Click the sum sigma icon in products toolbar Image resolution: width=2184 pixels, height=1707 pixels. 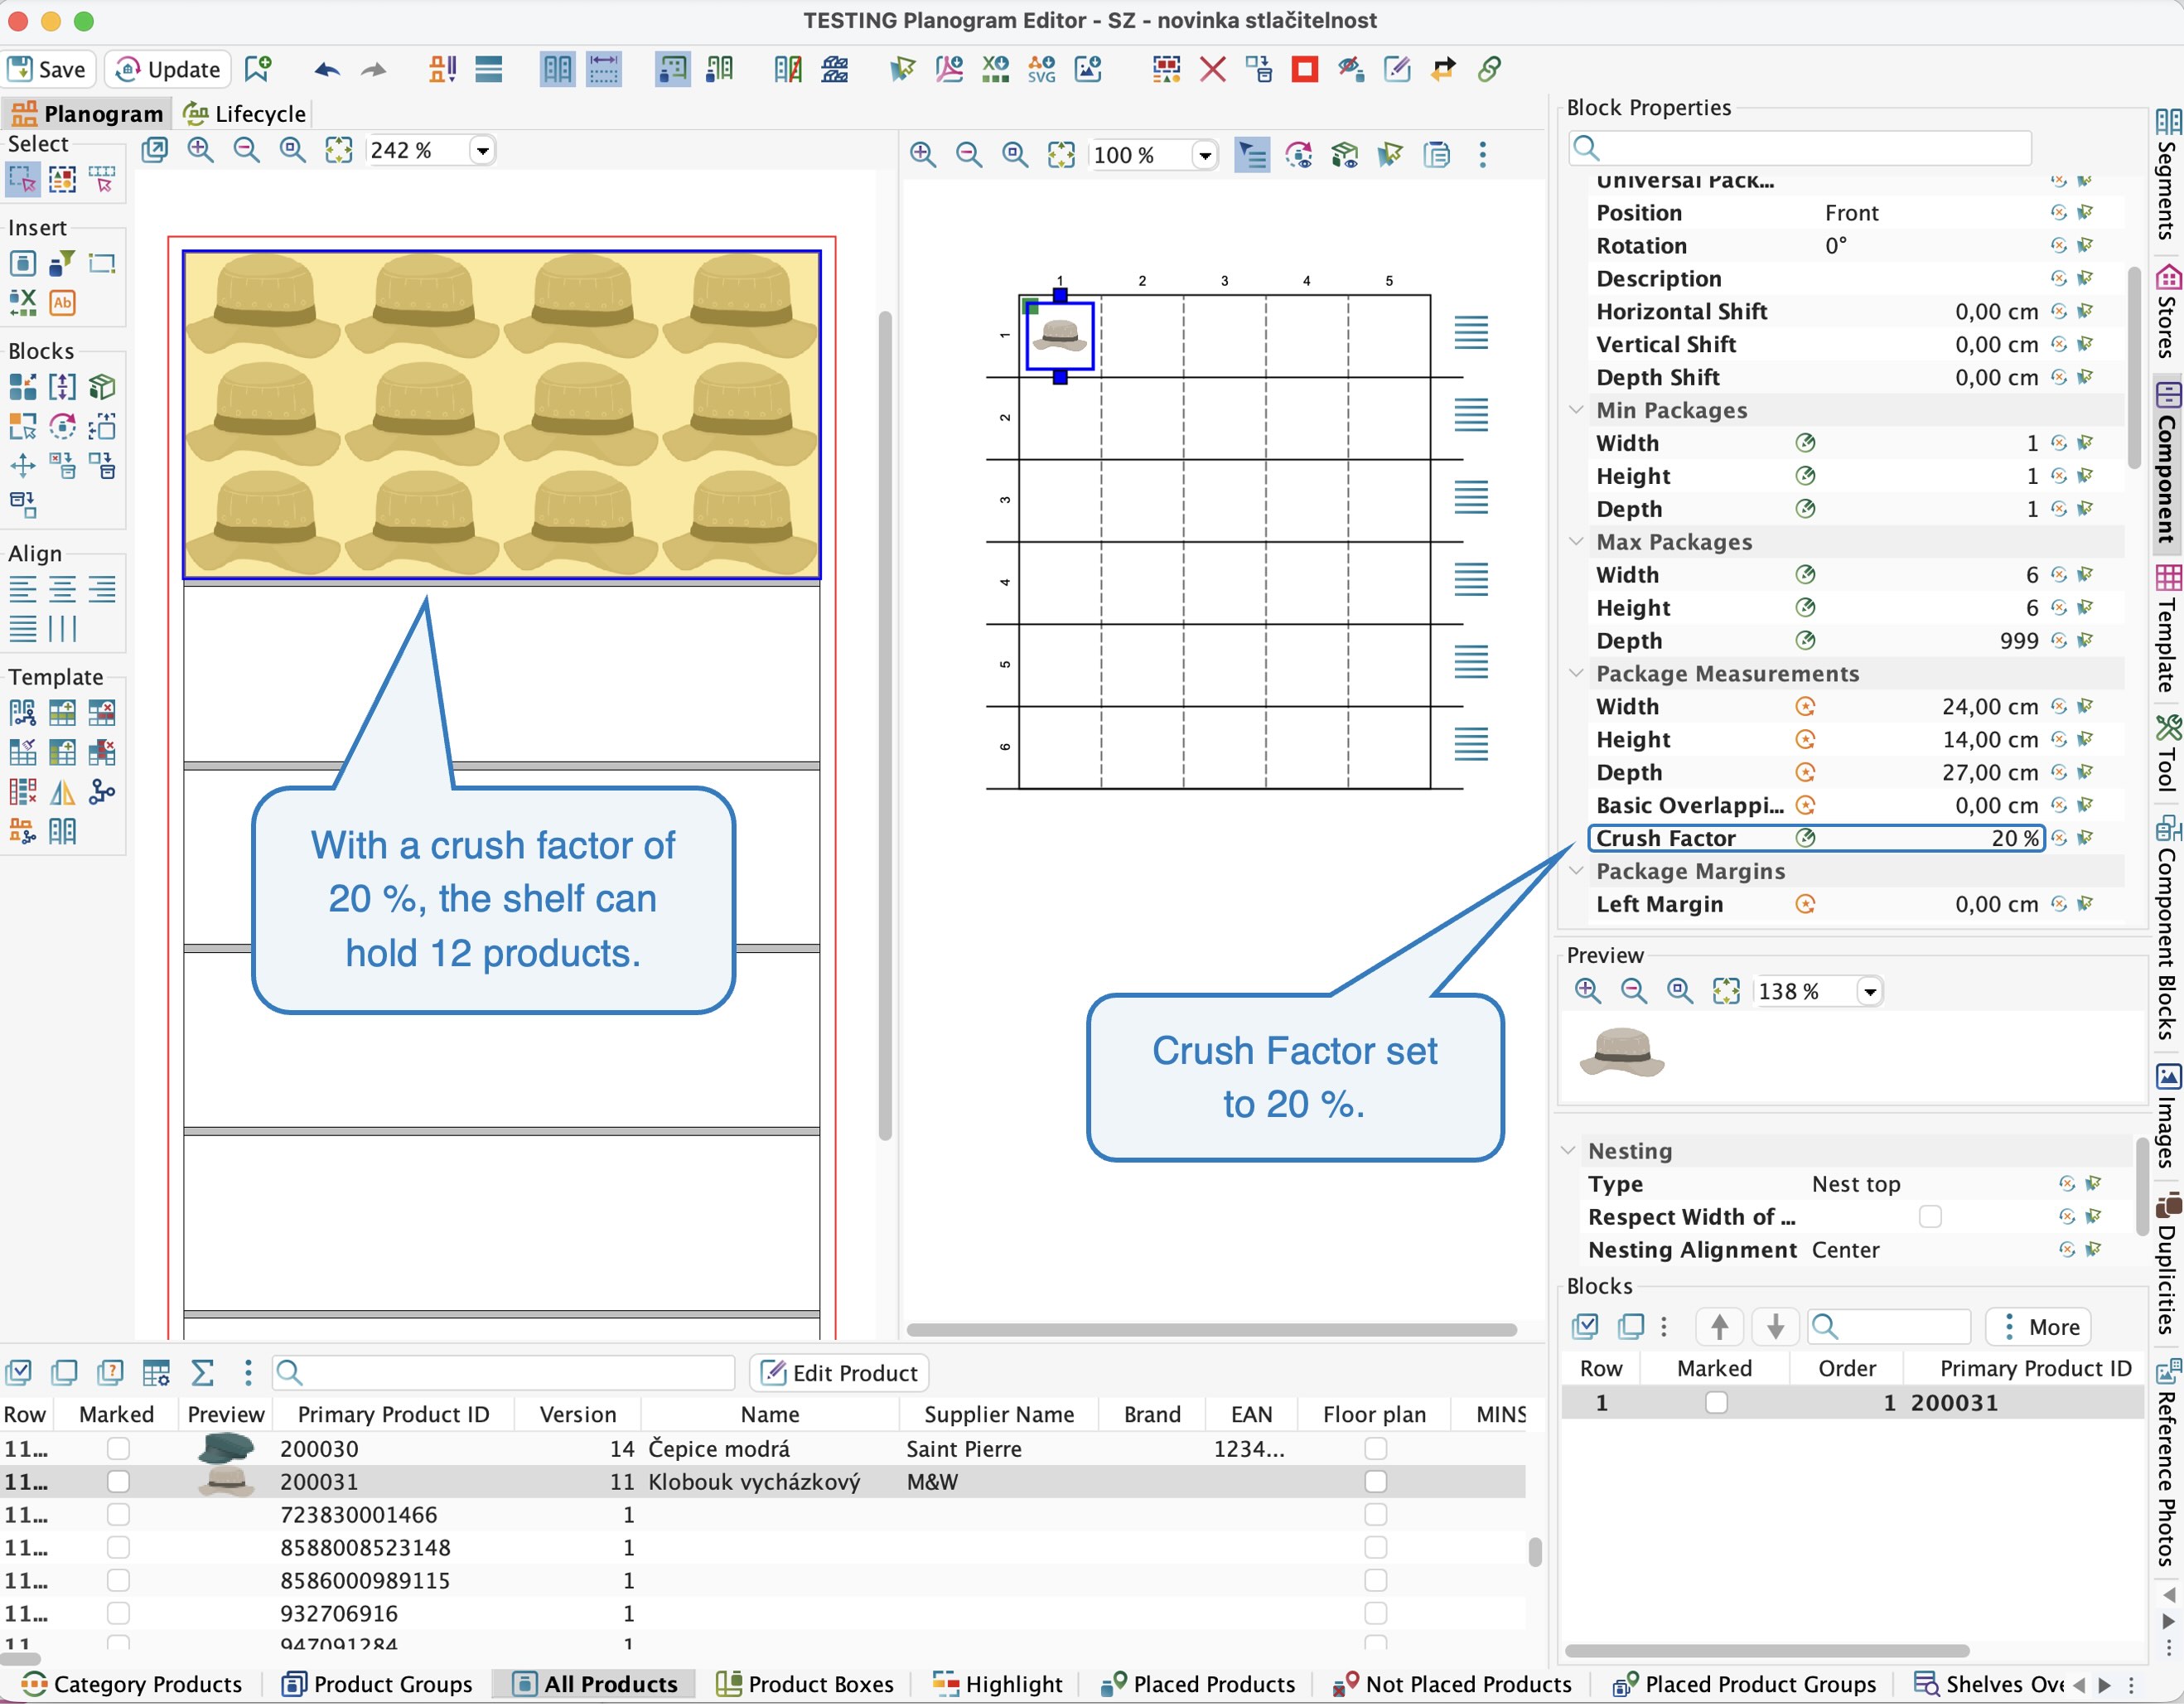[x=202, y=1374]
